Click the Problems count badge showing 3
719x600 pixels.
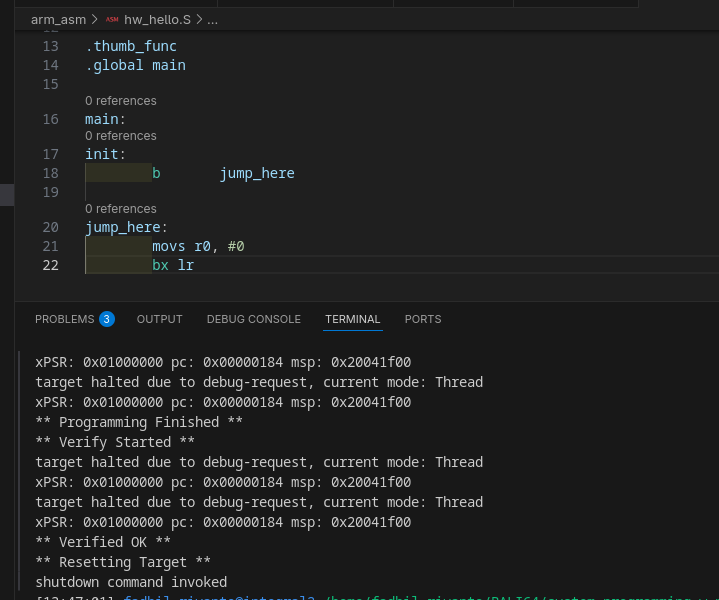(106, 319)
